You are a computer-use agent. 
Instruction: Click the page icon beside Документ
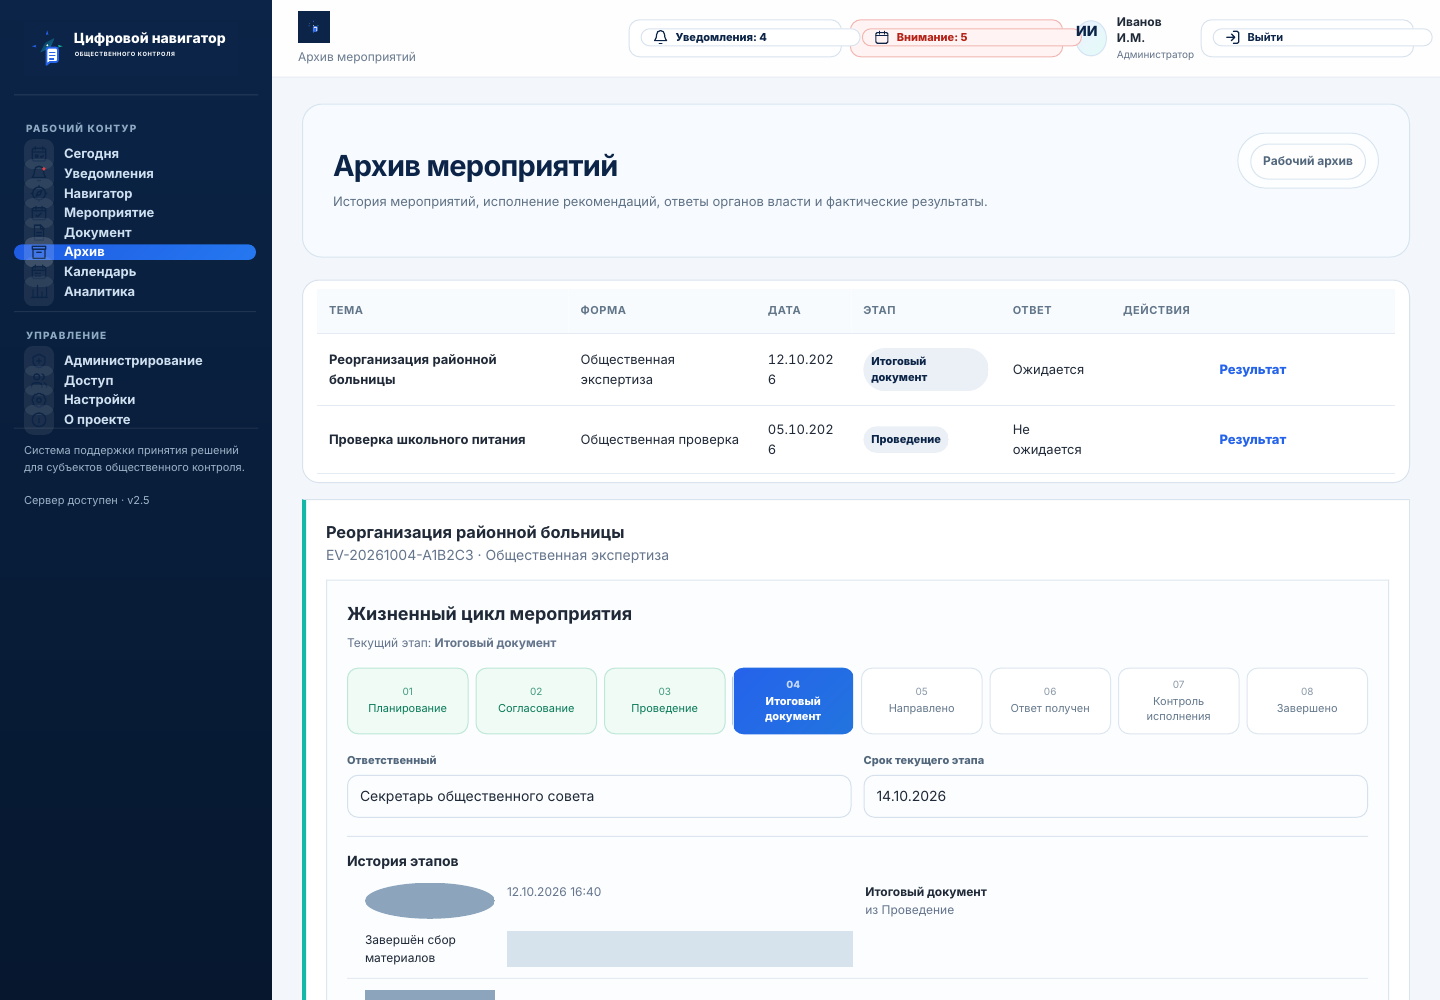tap(39, 232)
